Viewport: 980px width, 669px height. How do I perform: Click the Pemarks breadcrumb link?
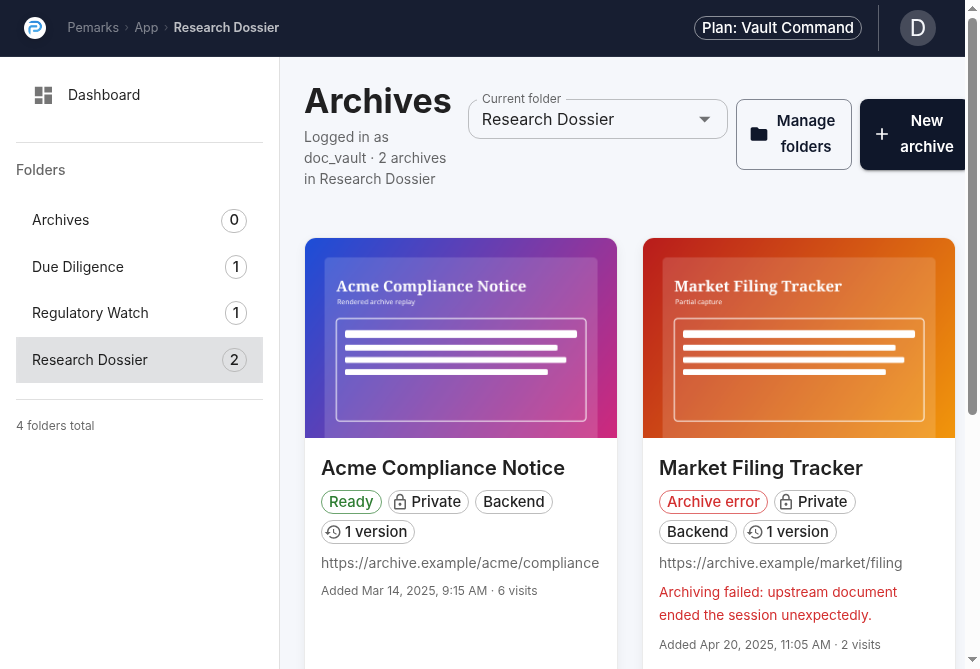click(x=93, y=28)
